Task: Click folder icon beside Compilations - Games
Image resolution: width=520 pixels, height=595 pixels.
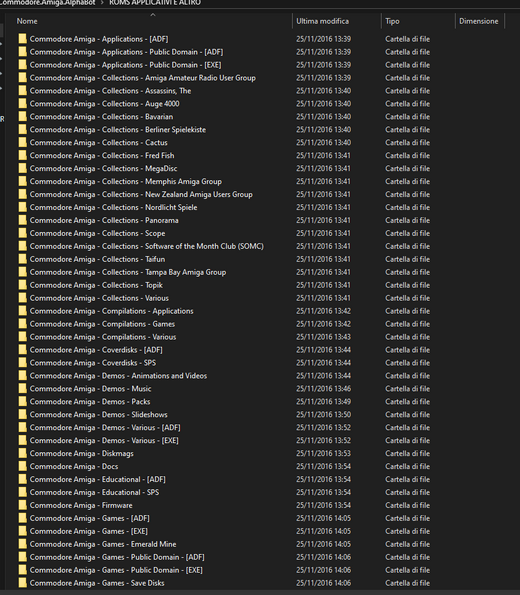Action: pos(23,324)
